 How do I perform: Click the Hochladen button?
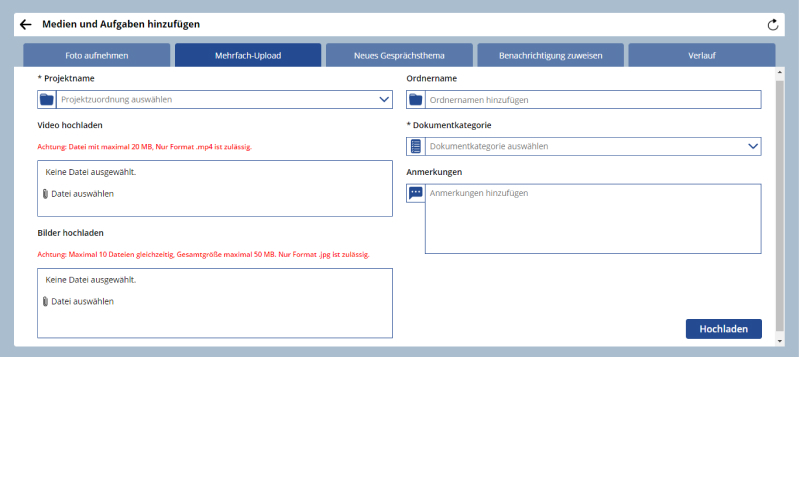723,329
